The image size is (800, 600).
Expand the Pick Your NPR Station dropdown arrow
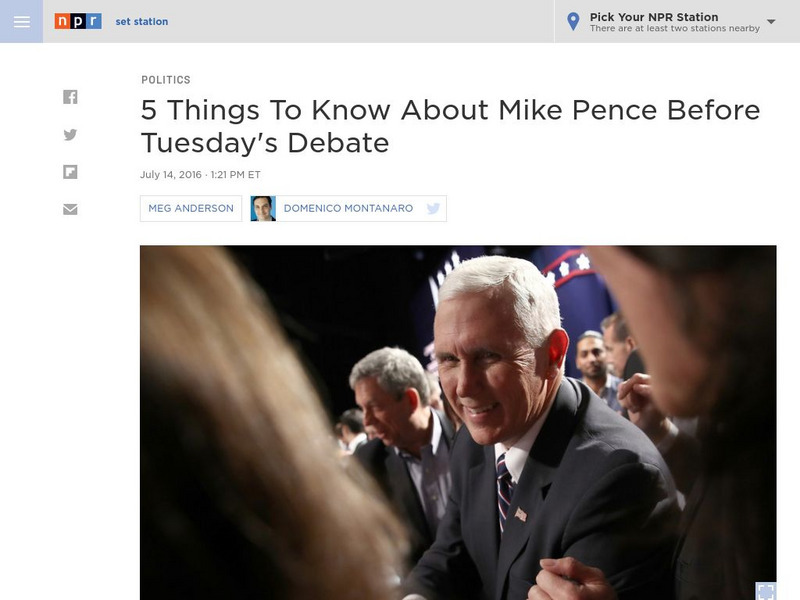pyautogui.click(x=771, y=21)
